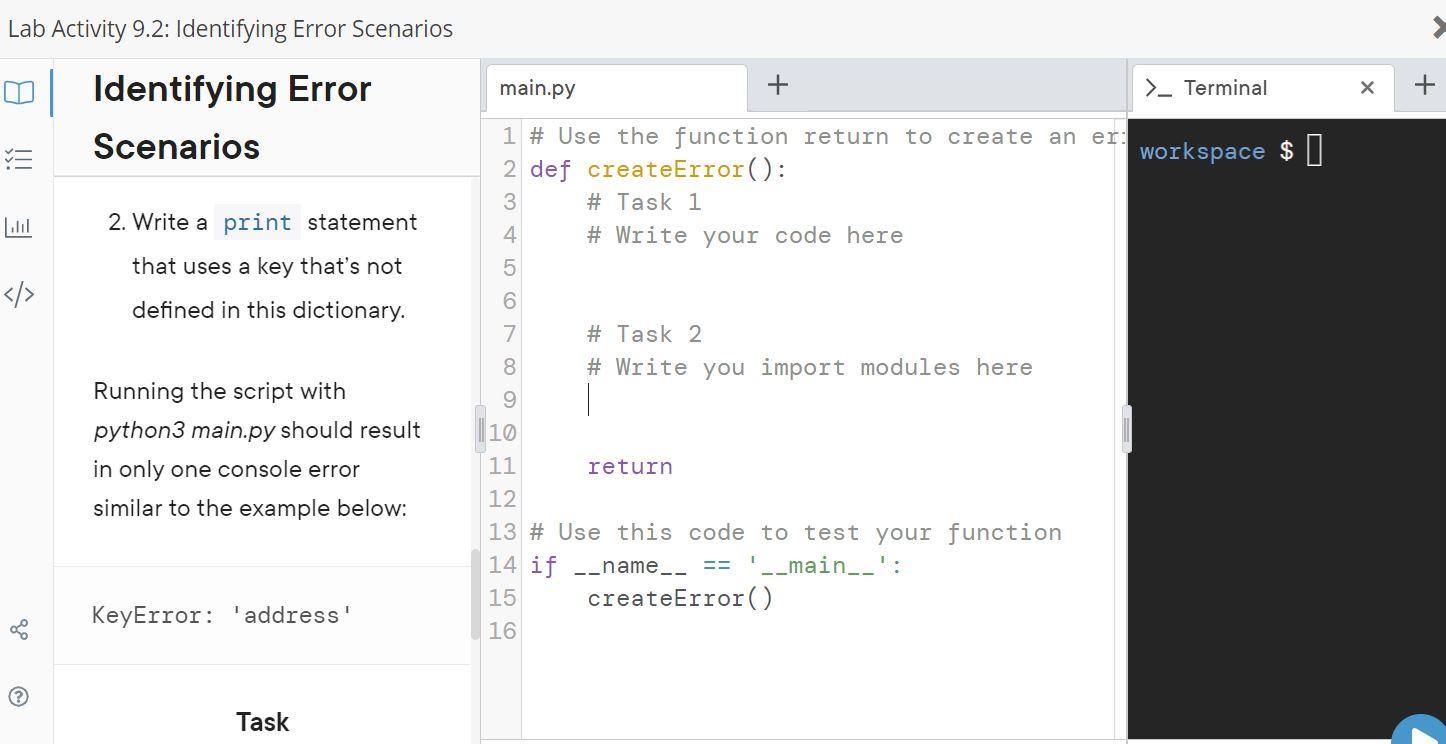
Task: Add a new editor tab with plus
Action: [x=778, y=86]
